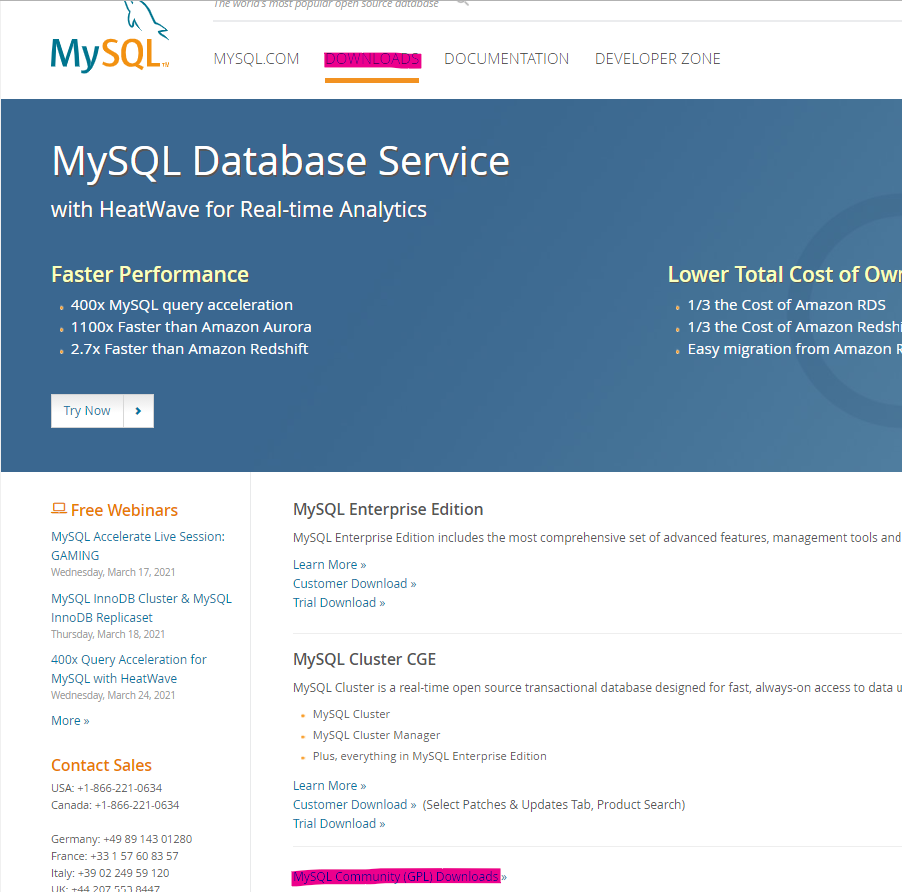Click '2.7x Faster than Amazon Redshift' bullet
This screenshot has height=892, width=902.
(x=189, y=349)
